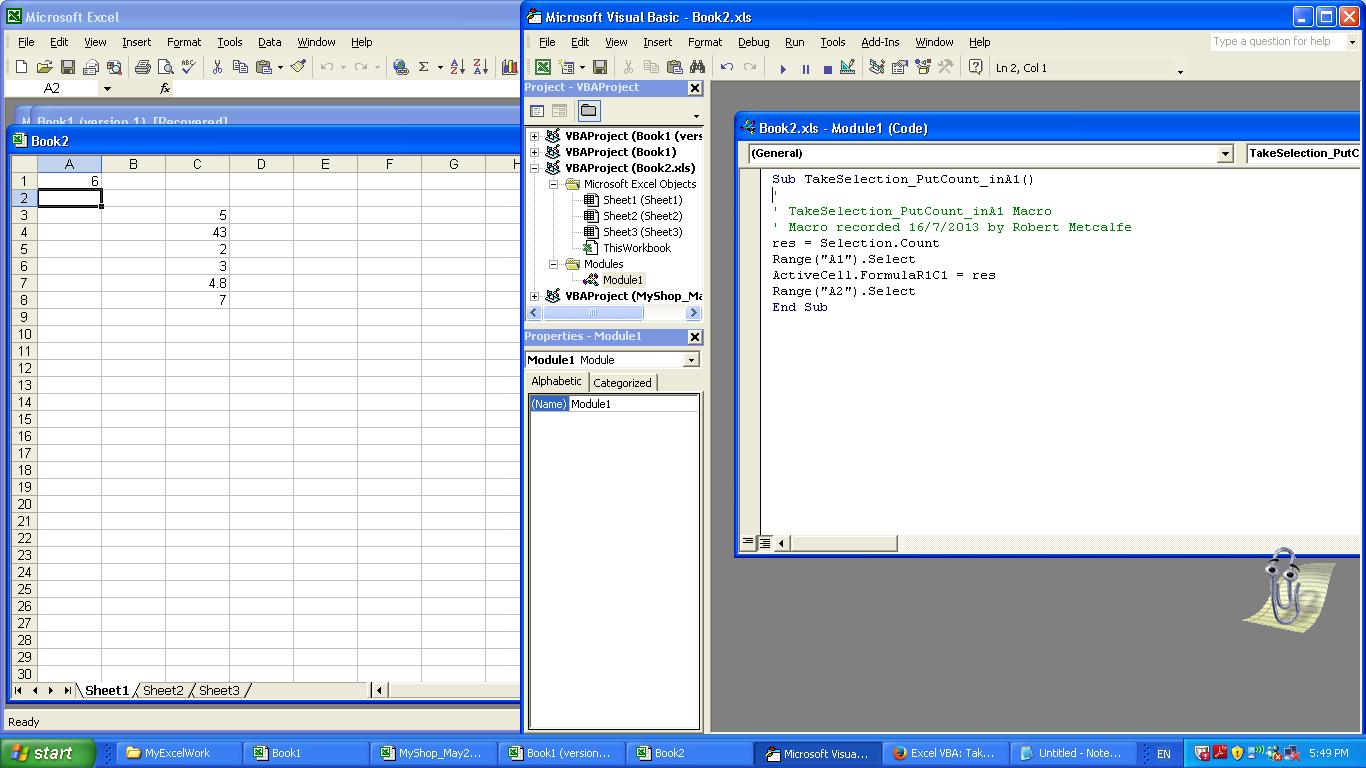Click the Break pause button in VB toolbar
Image resolution: width=1366 pixels, height=768 pixels.
805,68
